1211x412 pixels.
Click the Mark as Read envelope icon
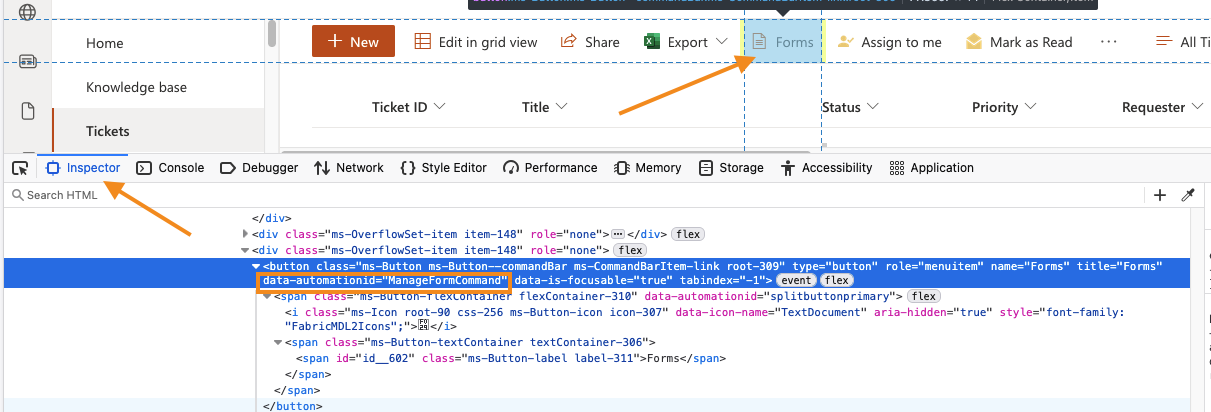(973, 42)
